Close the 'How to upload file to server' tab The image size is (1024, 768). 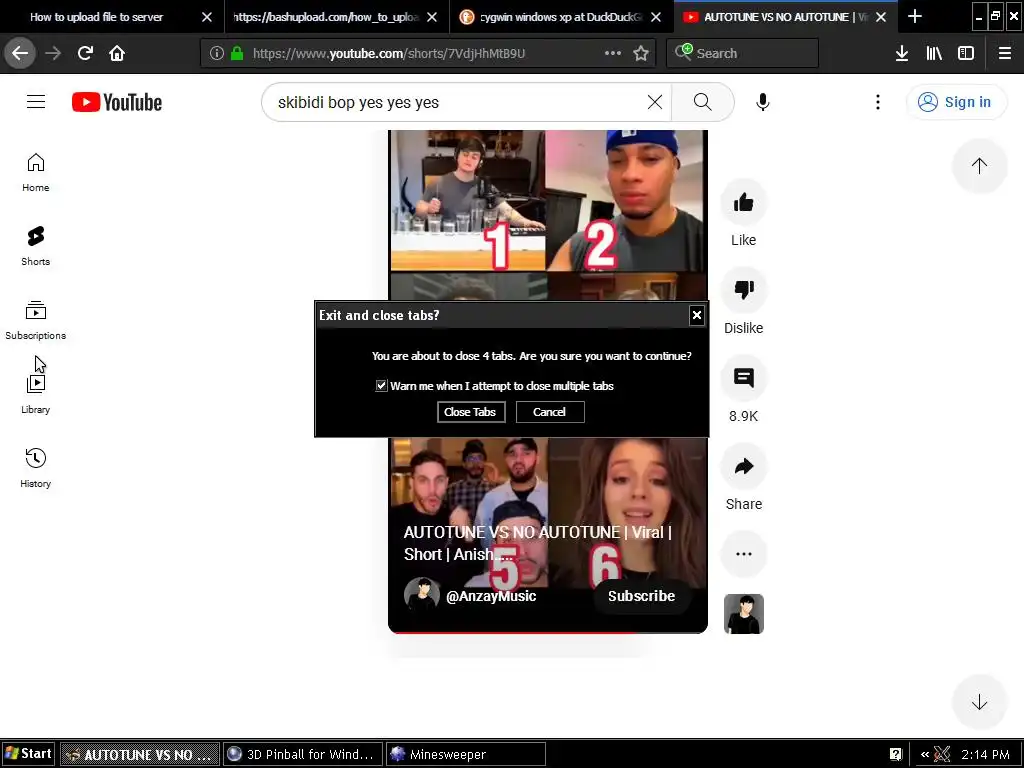(207, 17)
